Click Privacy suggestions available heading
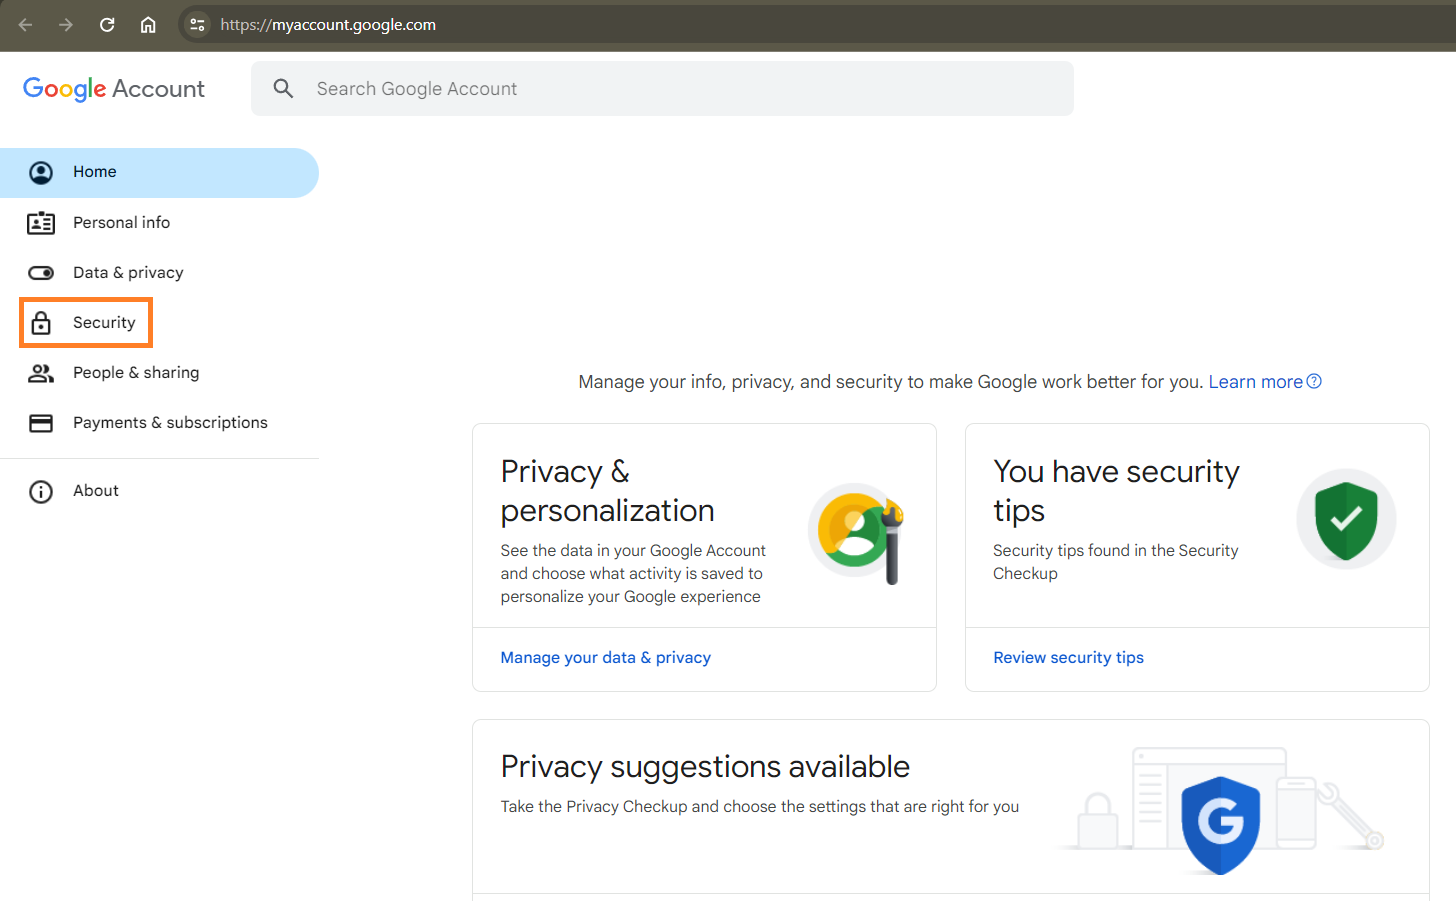Viewport: 1456px width, 901px height. click(x=705, y=767)
